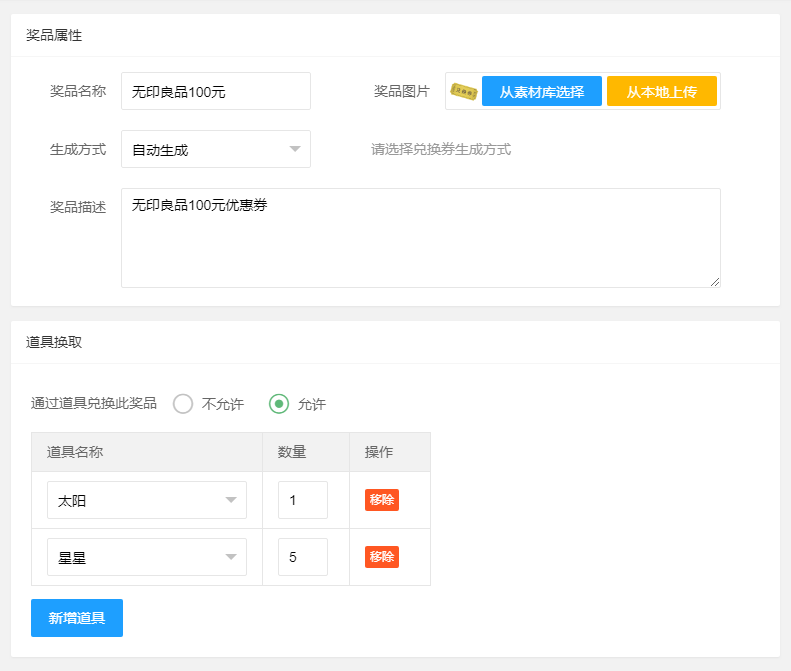Open the 太阳 item dropdown
Screen dimensions: 791x671
(x=147, y=500)
